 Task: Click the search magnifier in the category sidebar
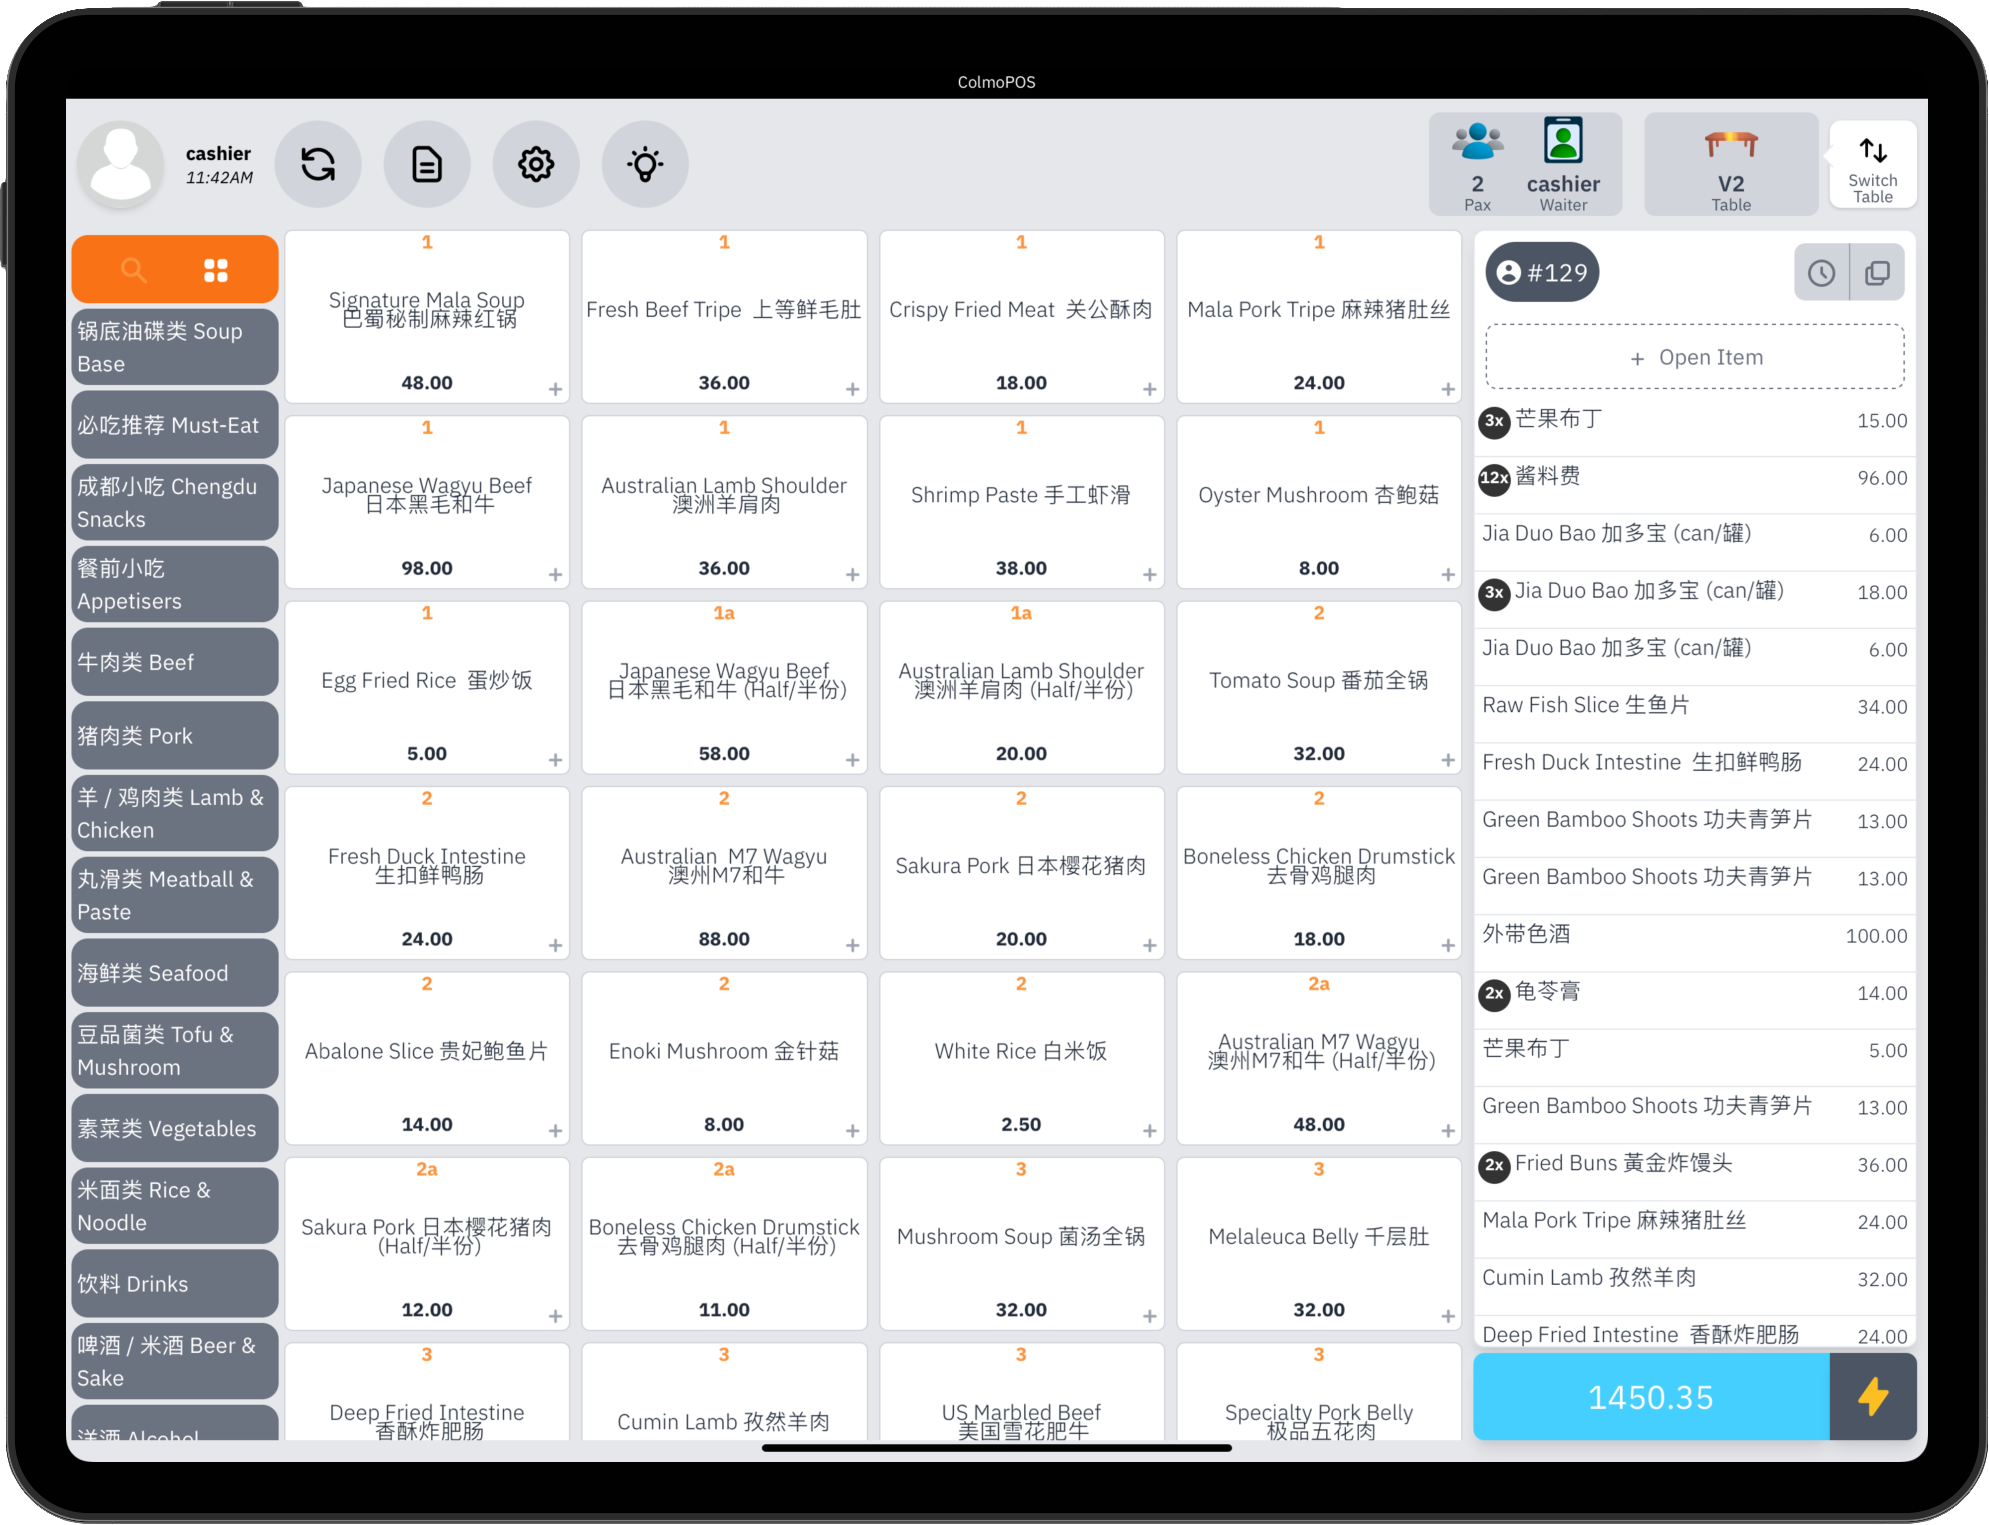(133, 269)
